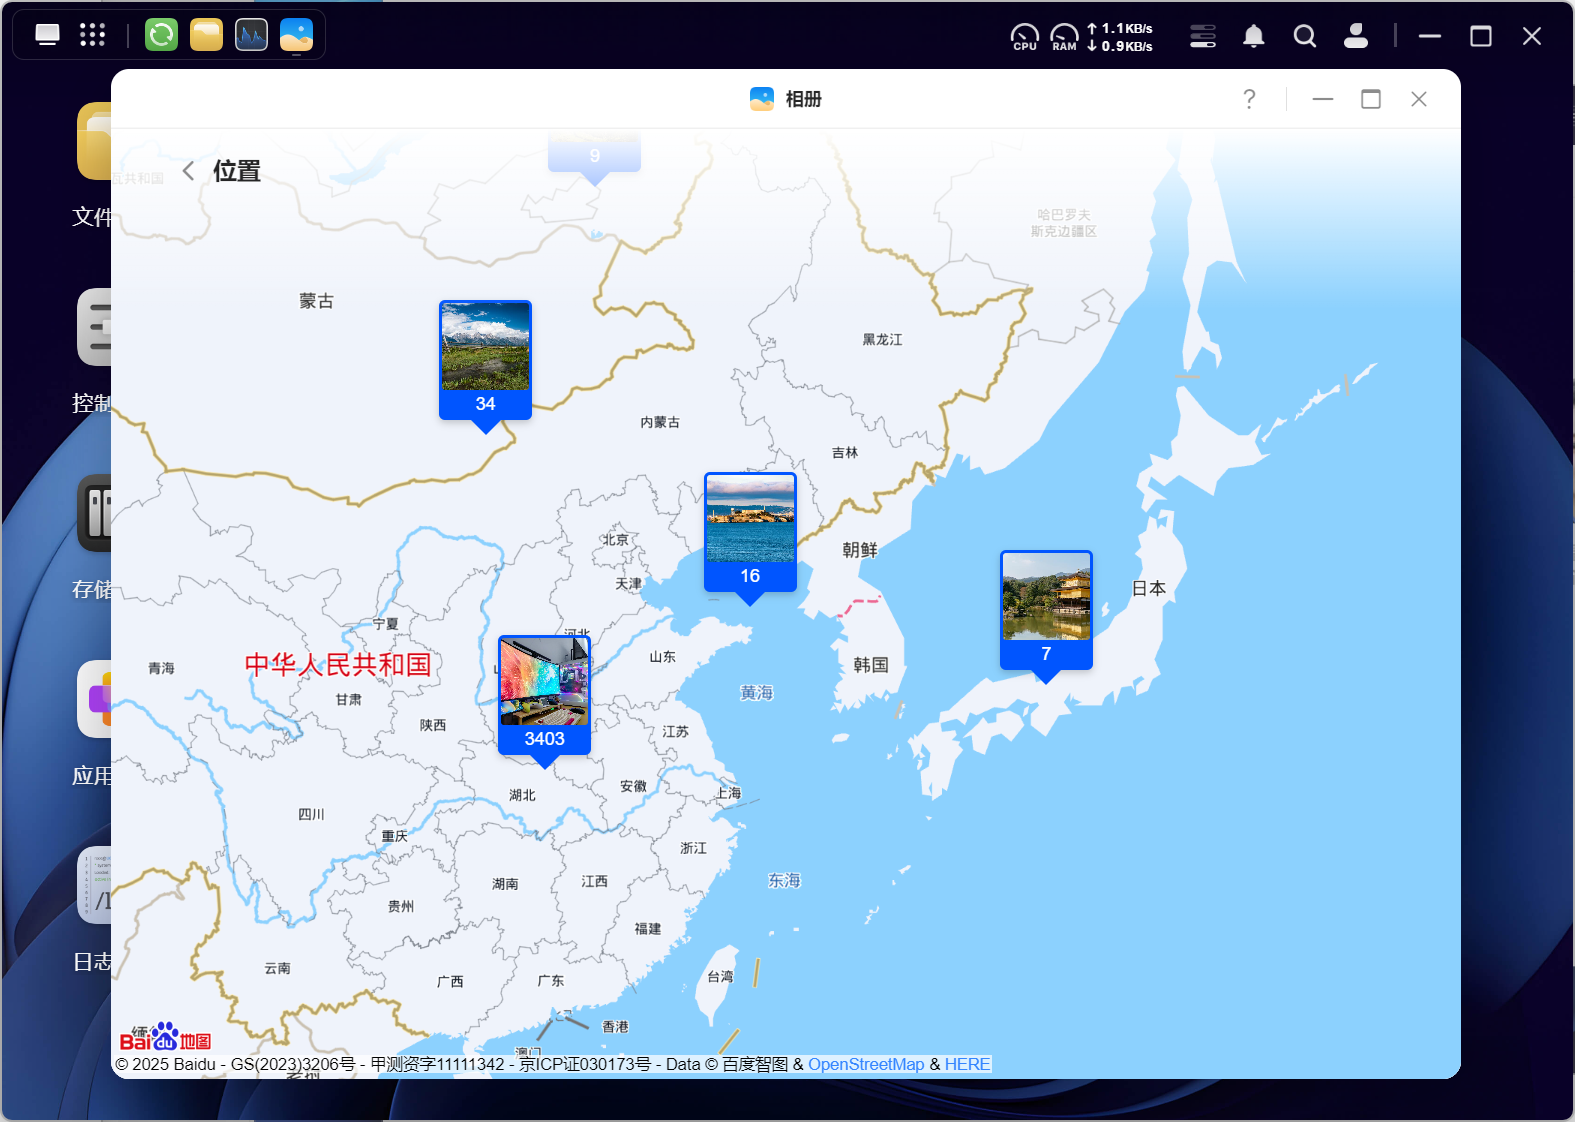Click the 青海 province label
This screenshot has height=1122, width=1575.
[161, 669]
